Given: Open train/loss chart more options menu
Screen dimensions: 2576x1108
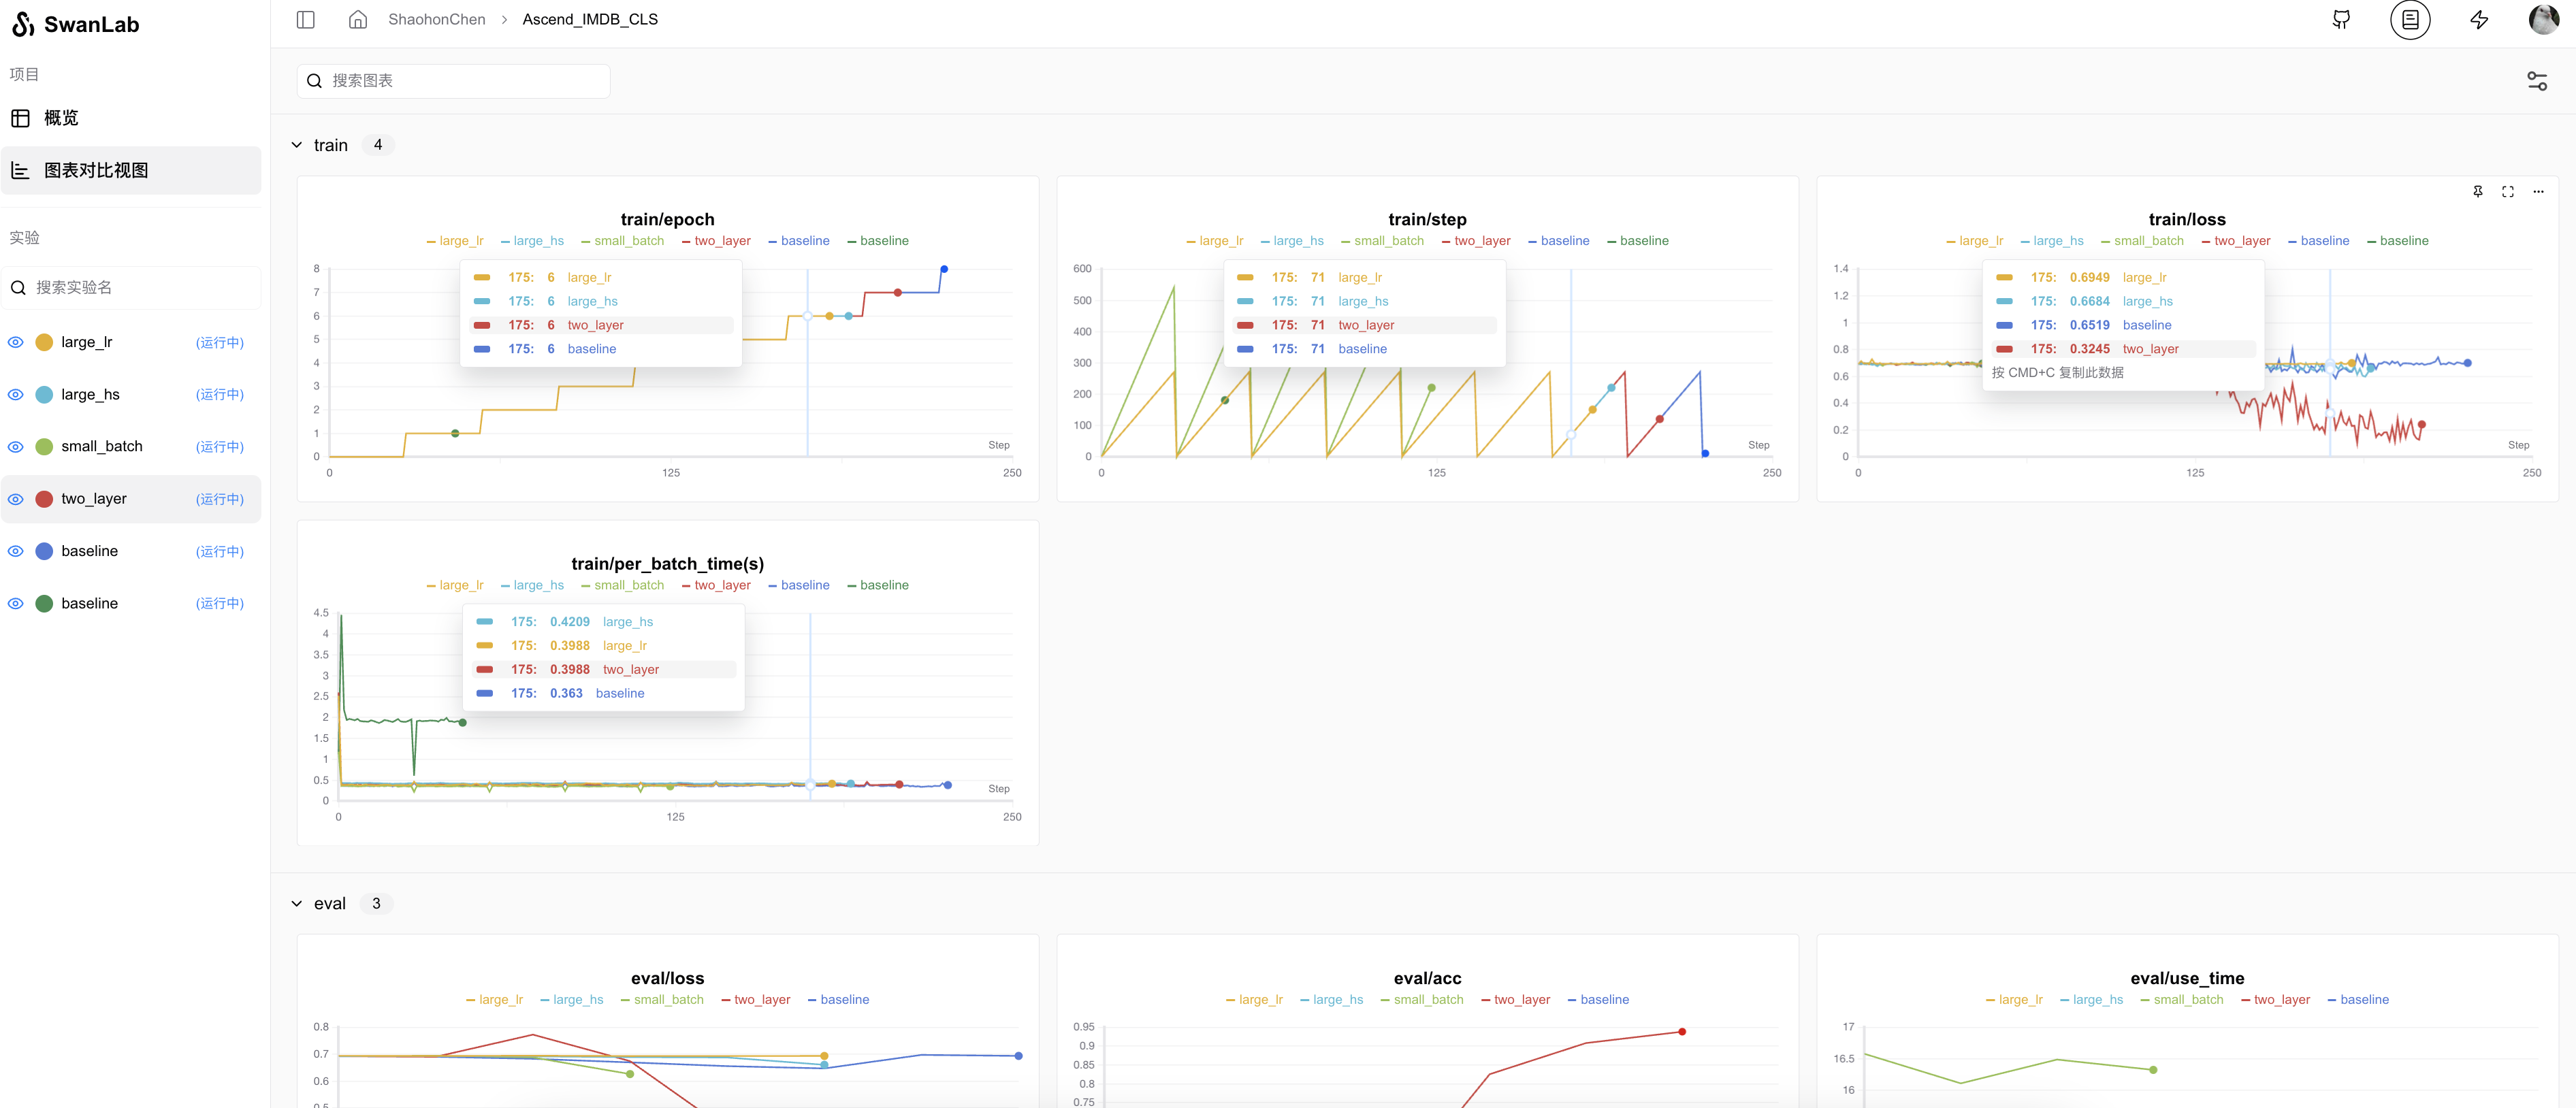Looking at the screenshot, I should tap(2538, 191).
